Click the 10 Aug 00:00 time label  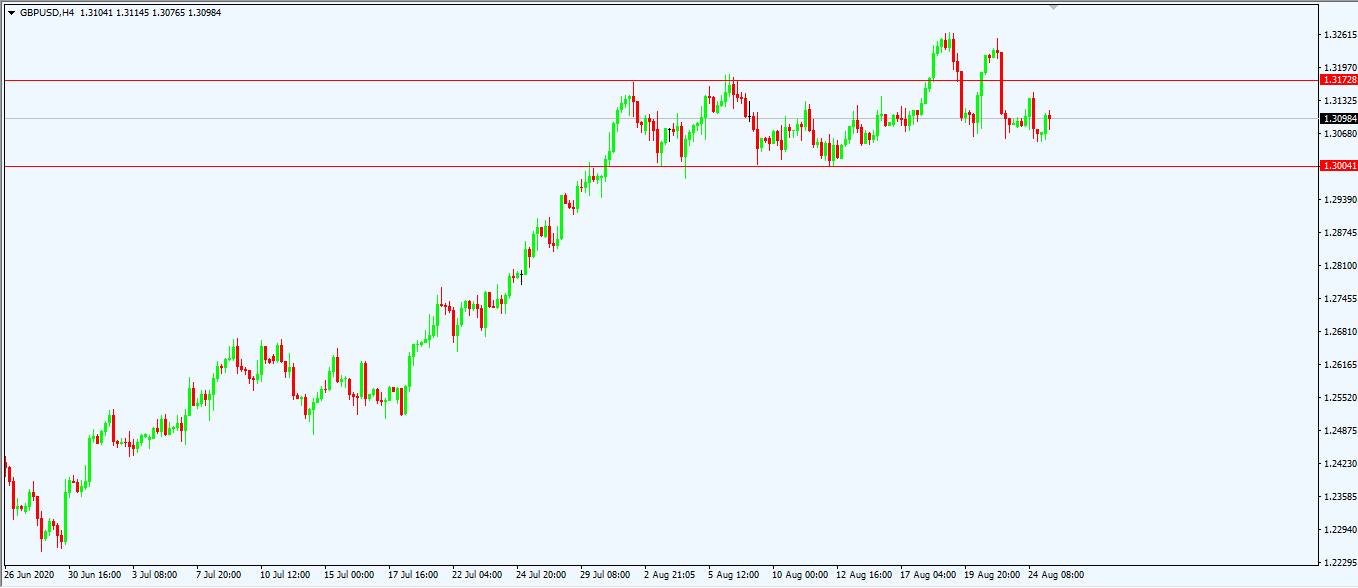802,575
